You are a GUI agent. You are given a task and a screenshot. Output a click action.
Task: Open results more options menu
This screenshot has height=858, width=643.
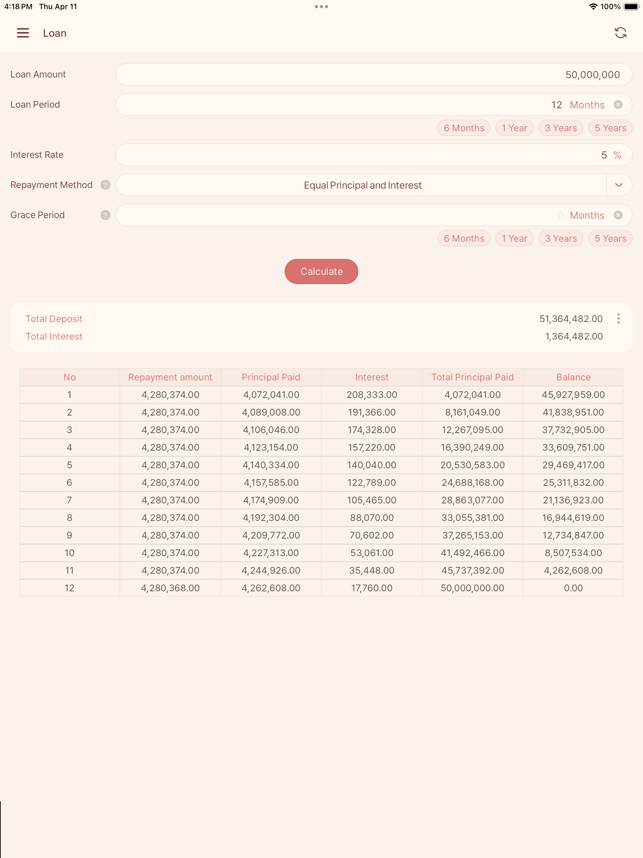(x=618, y=318)
